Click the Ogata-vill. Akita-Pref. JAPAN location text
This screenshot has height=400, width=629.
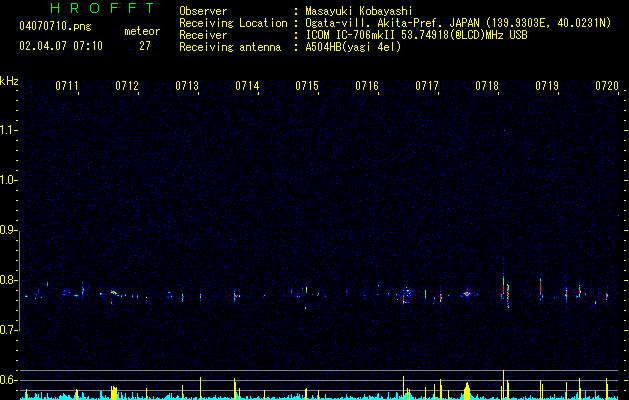[458, 23]
